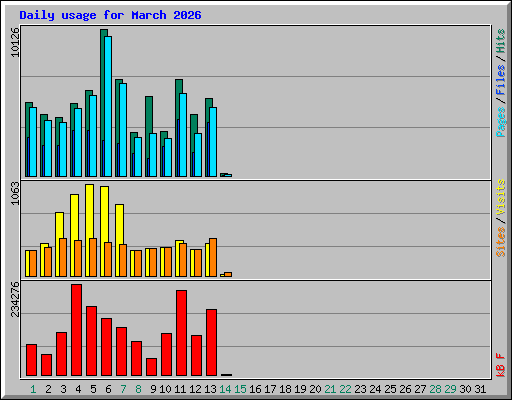Click the day 7 cyan files bar
Screen dimensions: 512x400
click(x=123, y=130)
